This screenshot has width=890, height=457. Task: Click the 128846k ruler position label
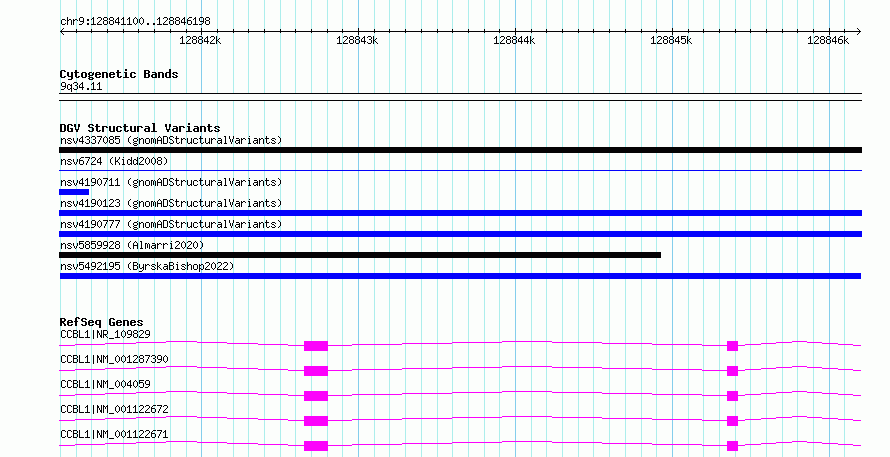[828, 40]
